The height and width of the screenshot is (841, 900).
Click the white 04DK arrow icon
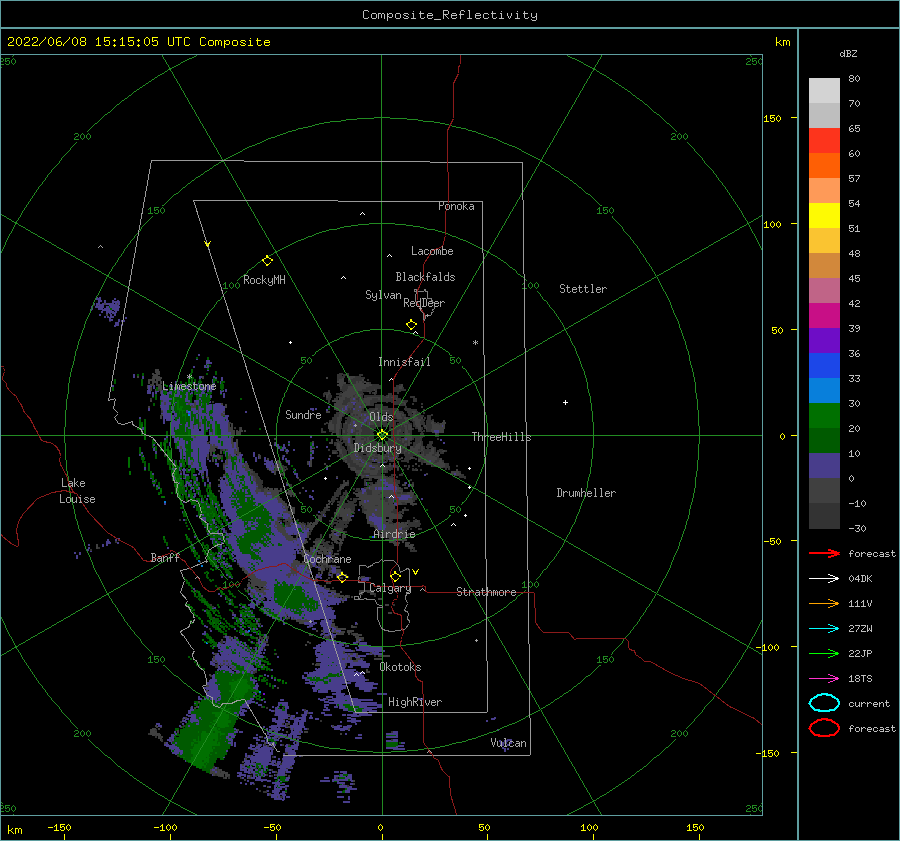click(824, 579)
